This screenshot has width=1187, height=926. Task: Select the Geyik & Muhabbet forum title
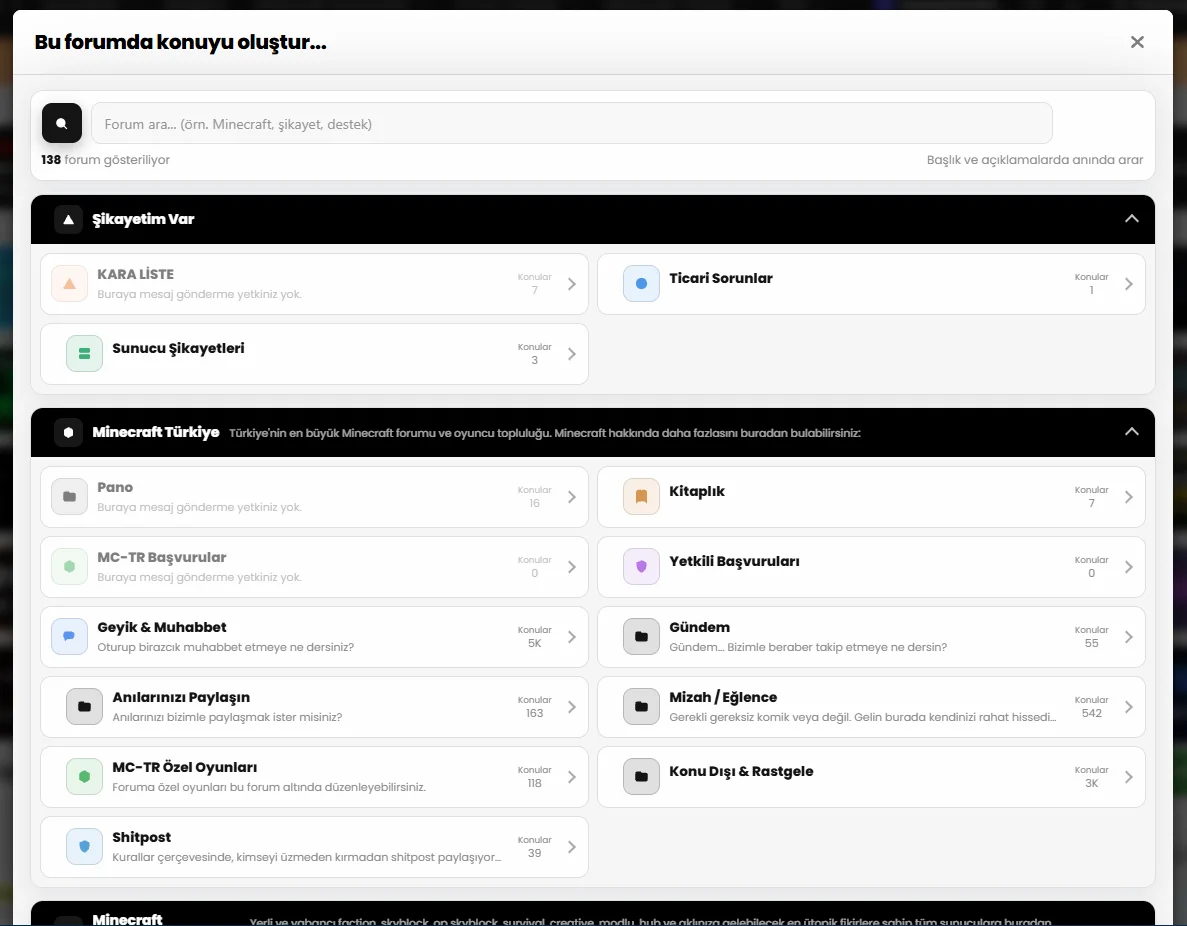pyautogui.click(x=161, y=627)
